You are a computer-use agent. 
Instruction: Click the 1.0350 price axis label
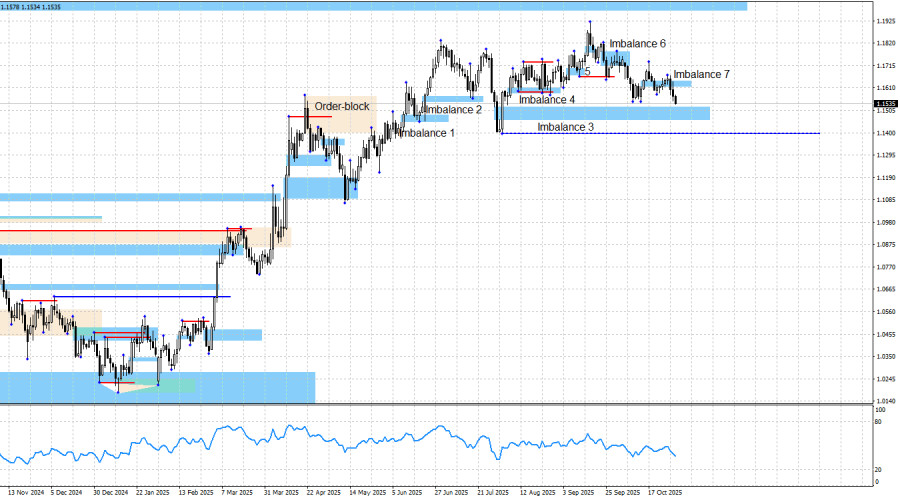[x=886, y=356]
